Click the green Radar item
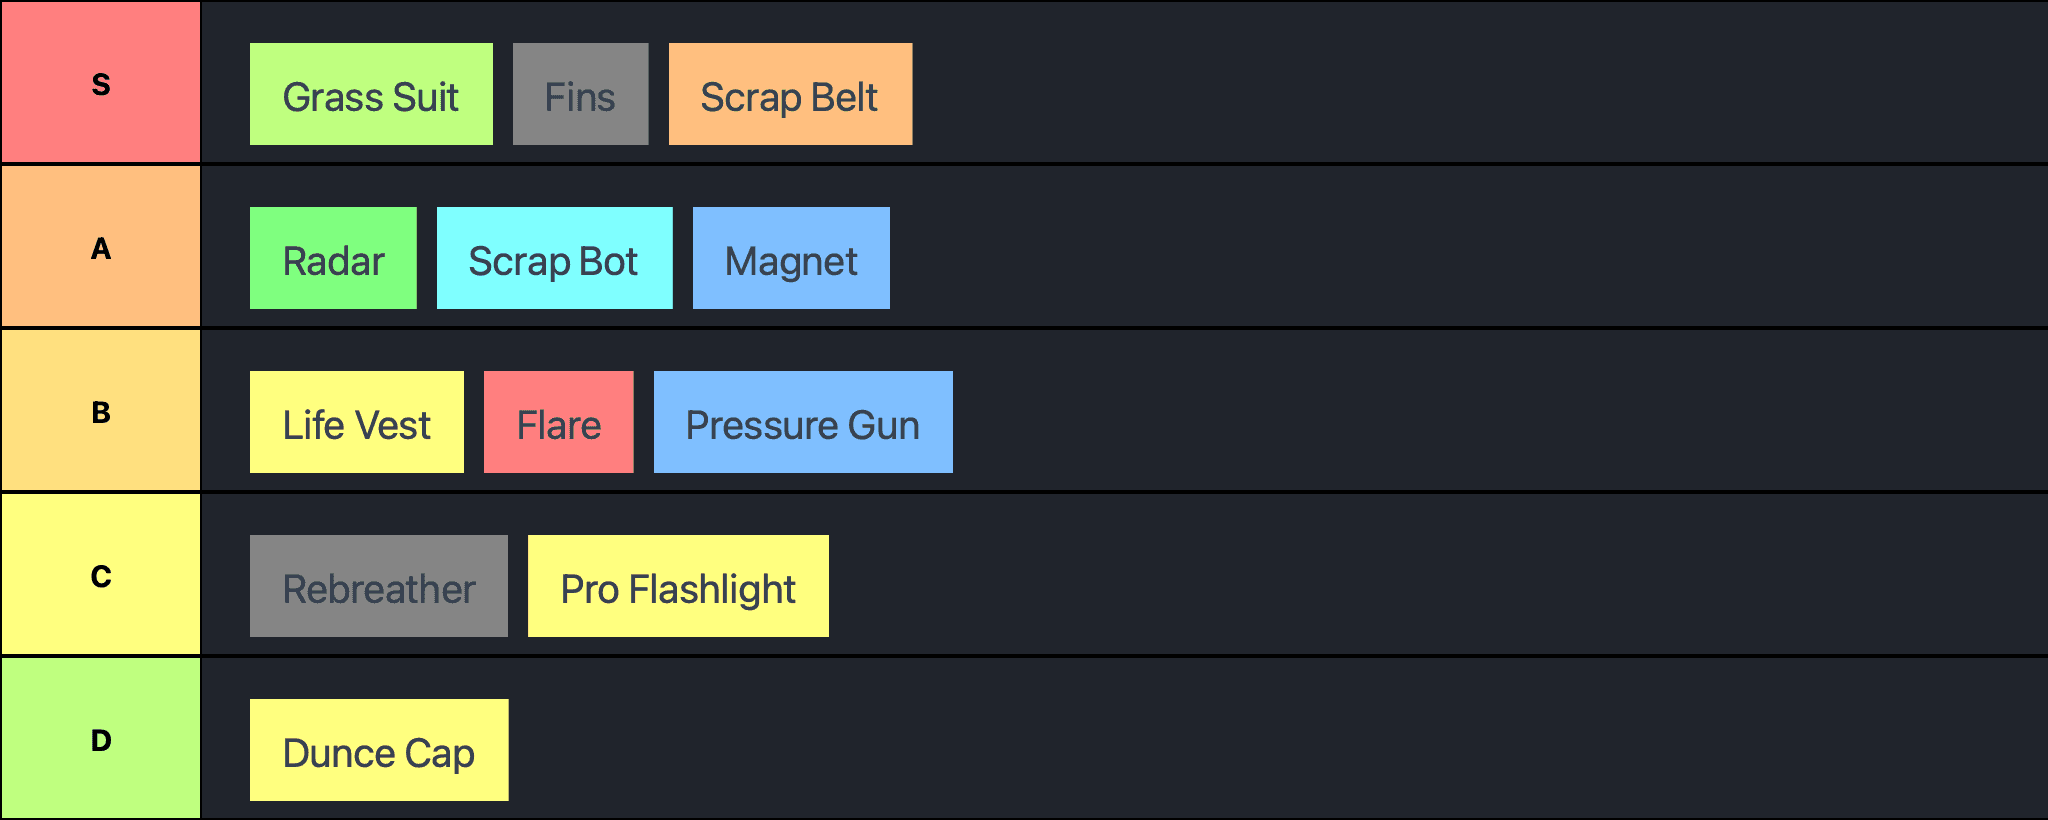Screen dimensions: 2048x820 [333, 258]
